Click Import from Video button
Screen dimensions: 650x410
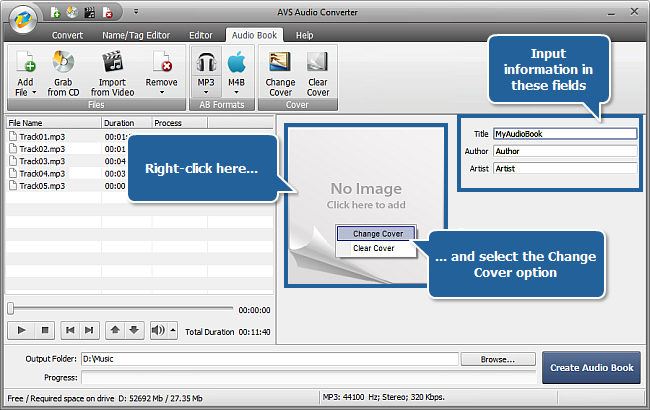click(x=112, y=73)
